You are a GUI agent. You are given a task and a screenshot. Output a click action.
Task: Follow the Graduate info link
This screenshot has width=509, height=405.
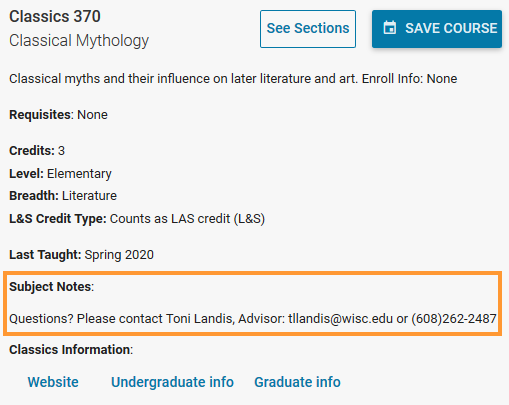(297, 382)
